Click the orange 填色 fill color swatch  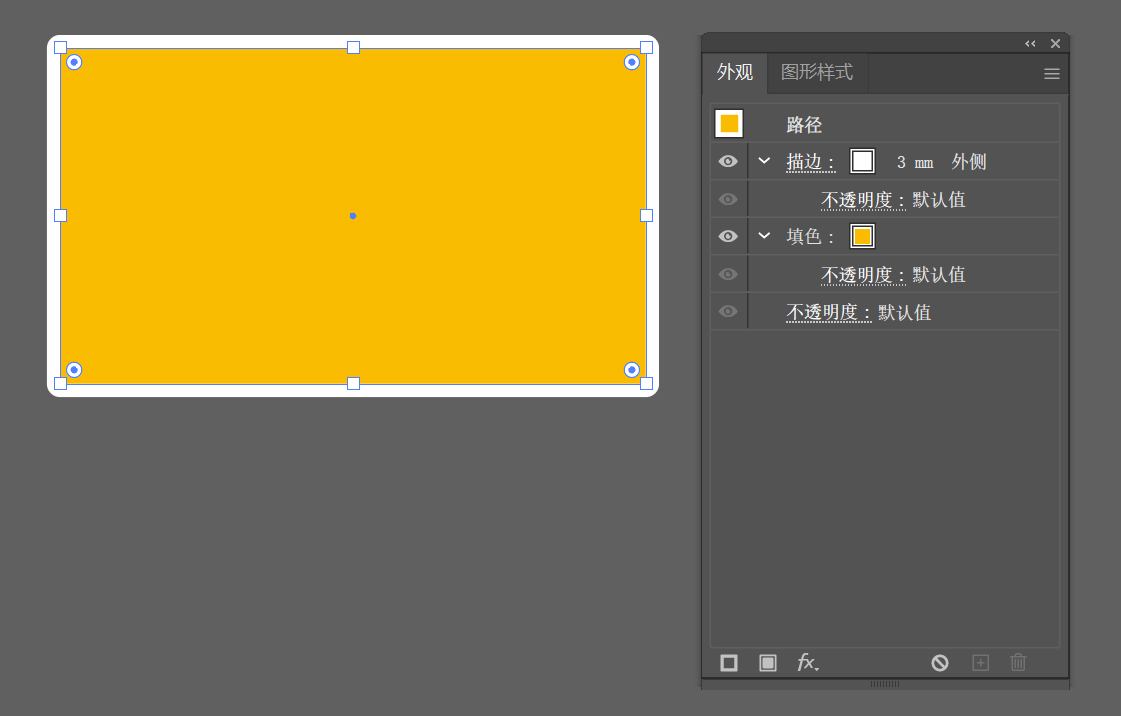862,237
